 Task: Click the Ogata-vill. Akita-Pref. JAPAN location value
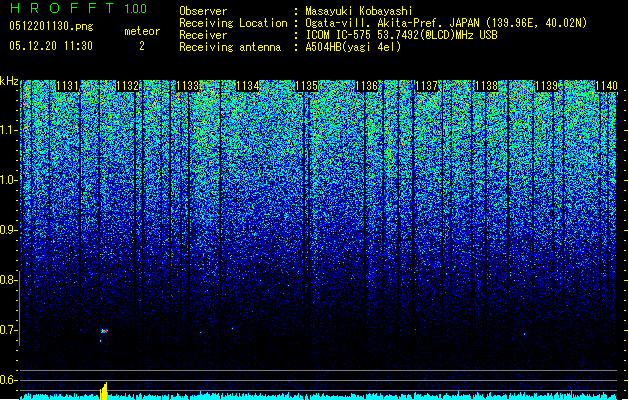[446, 23]
